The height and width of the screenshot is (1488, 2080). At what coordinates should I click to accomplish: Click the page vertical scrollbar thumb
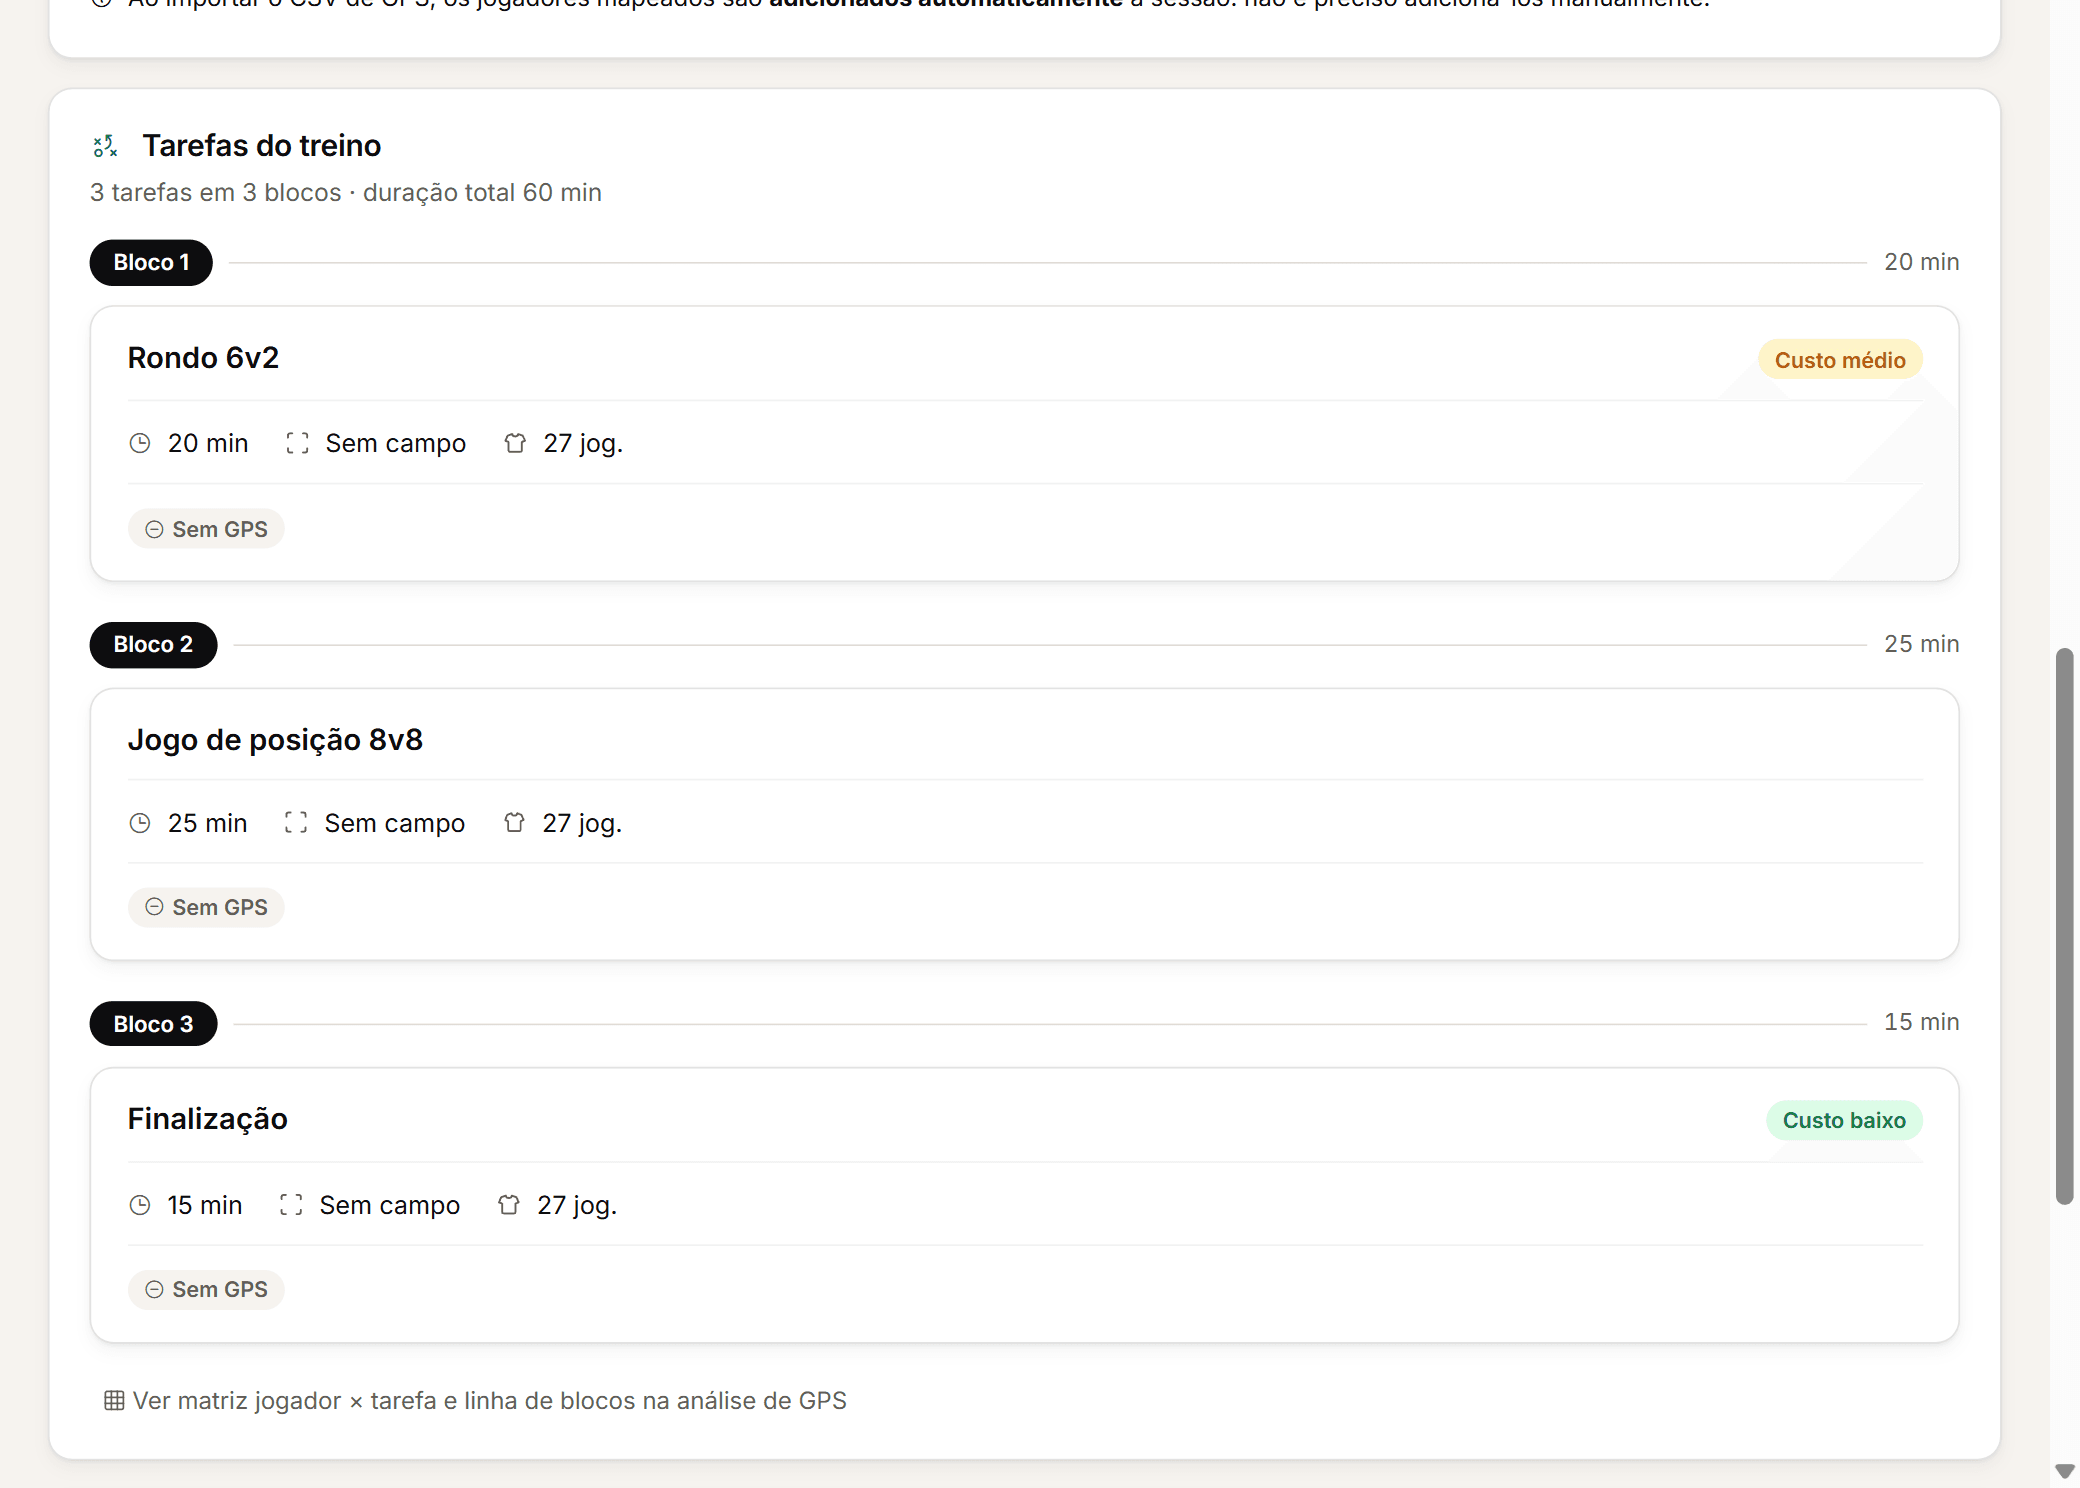pyautogui.click(x=2064, y=926)
